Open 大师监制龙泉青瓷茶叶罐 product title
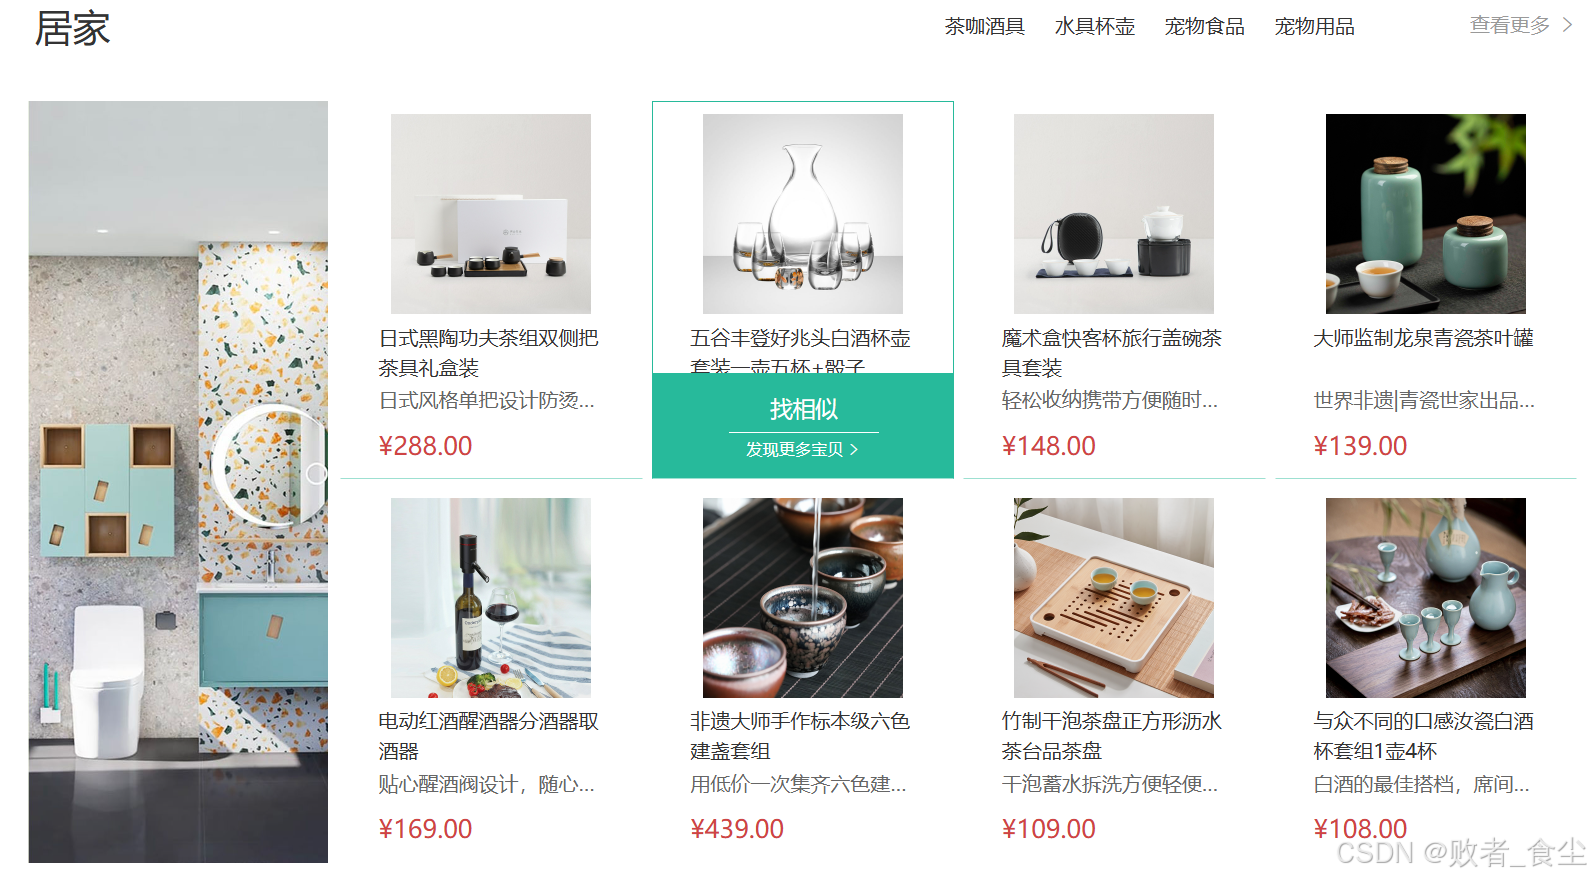1591x880 pixels. click(1423, 339)
